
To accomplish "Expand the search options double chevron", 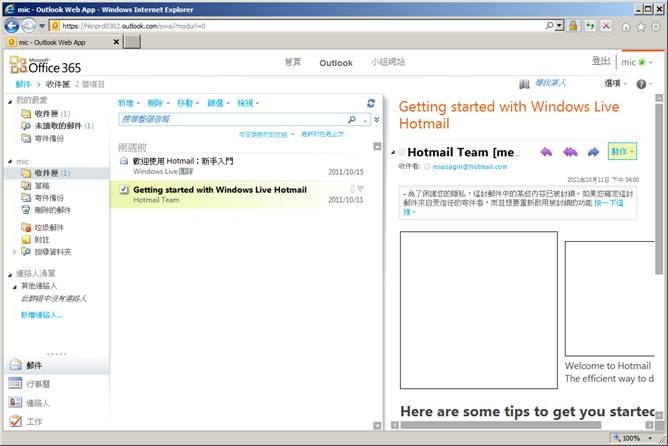I will tap(377, 120).
